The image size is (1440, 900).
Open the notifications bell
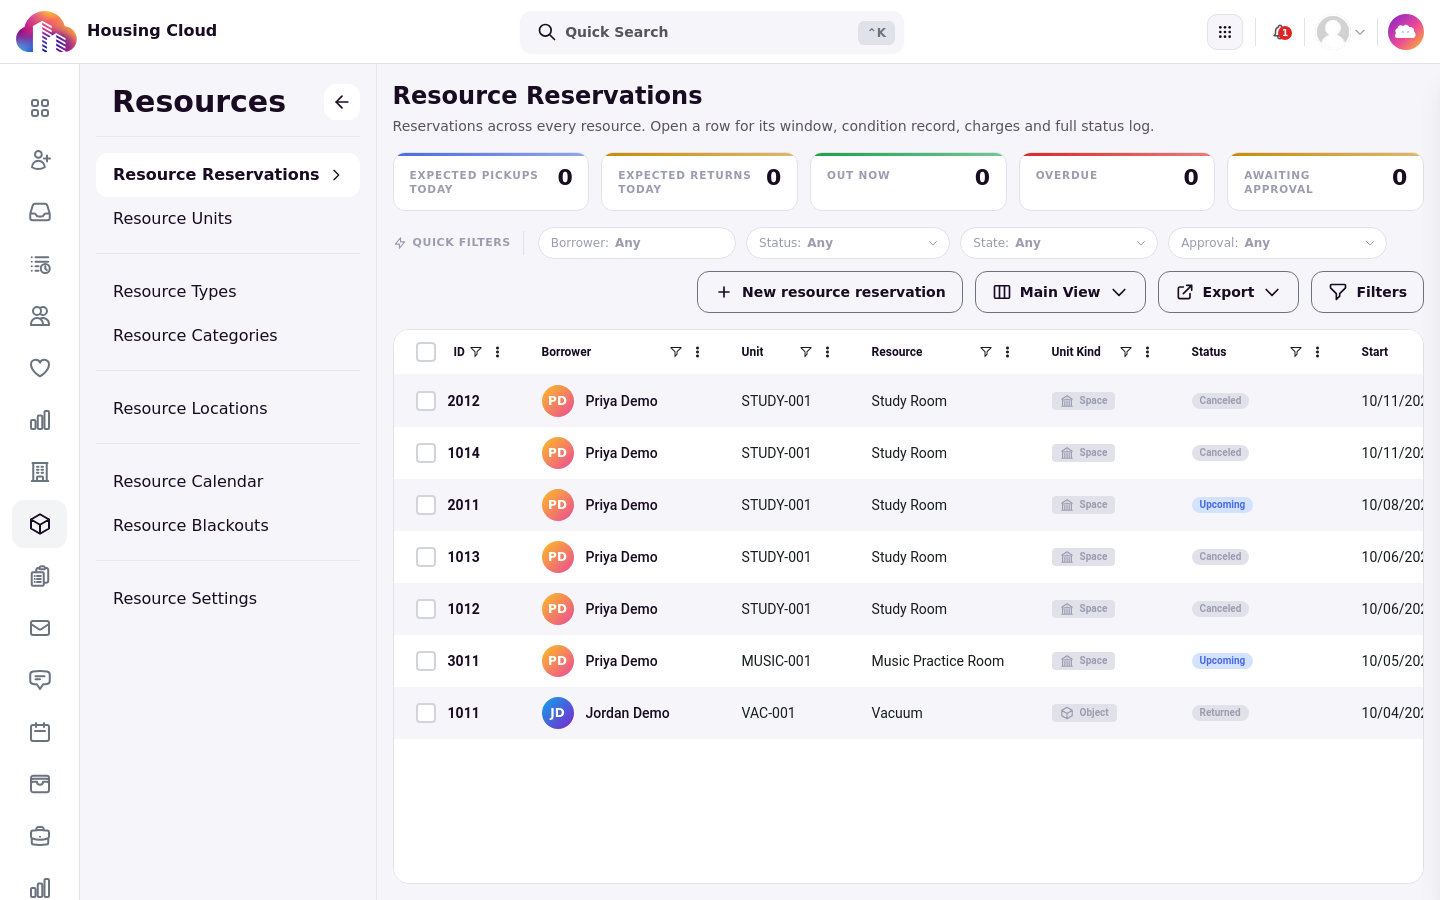tap(1281, 32)
